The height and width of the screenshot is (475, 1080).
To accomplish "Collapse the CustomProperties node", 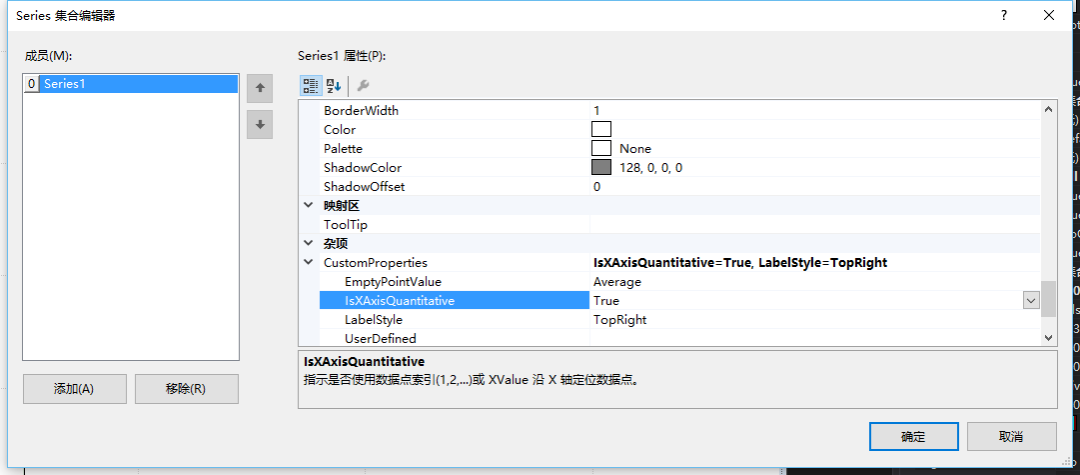I will pyautogui.click(x=308, y=262).
